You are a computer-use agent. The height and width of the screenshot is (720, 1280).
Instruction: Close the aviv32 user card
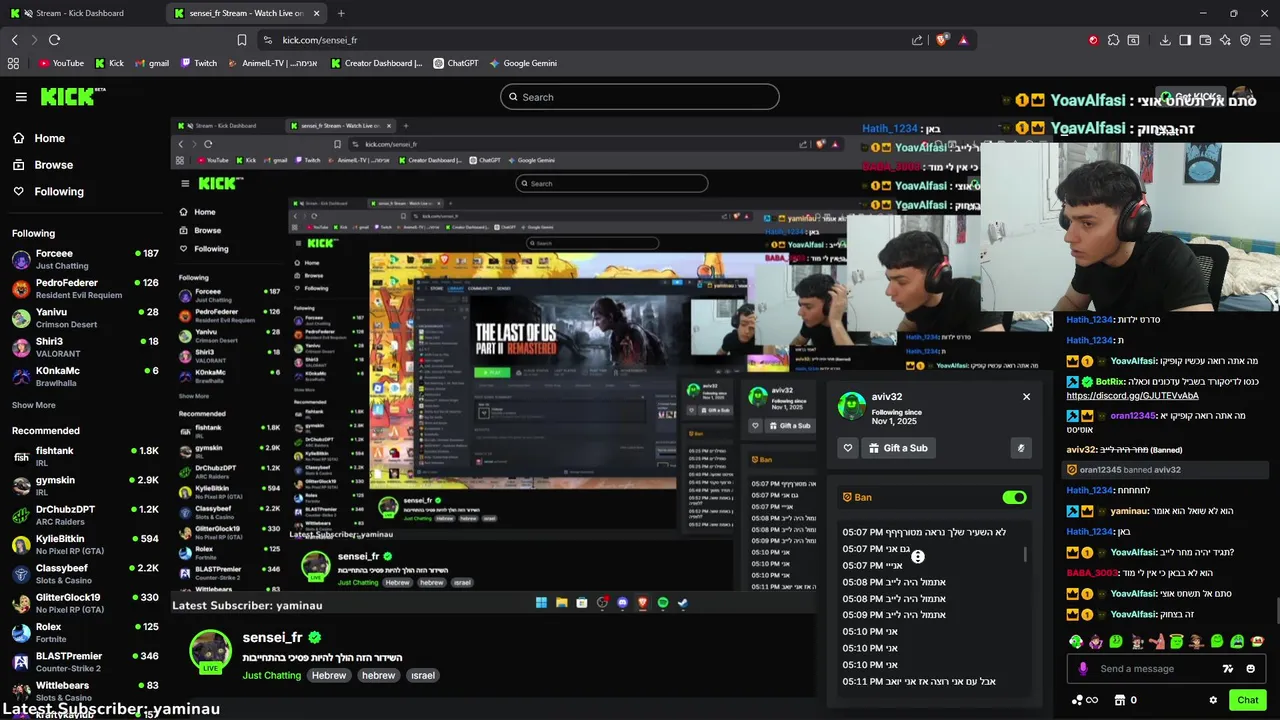[1026, 397]
